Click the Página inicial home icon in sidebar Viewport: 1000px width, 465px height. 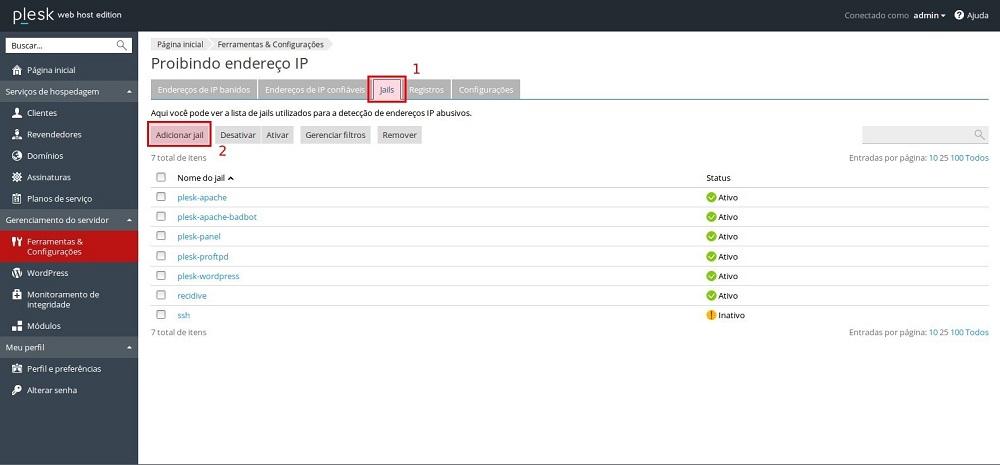coord(17,70)
